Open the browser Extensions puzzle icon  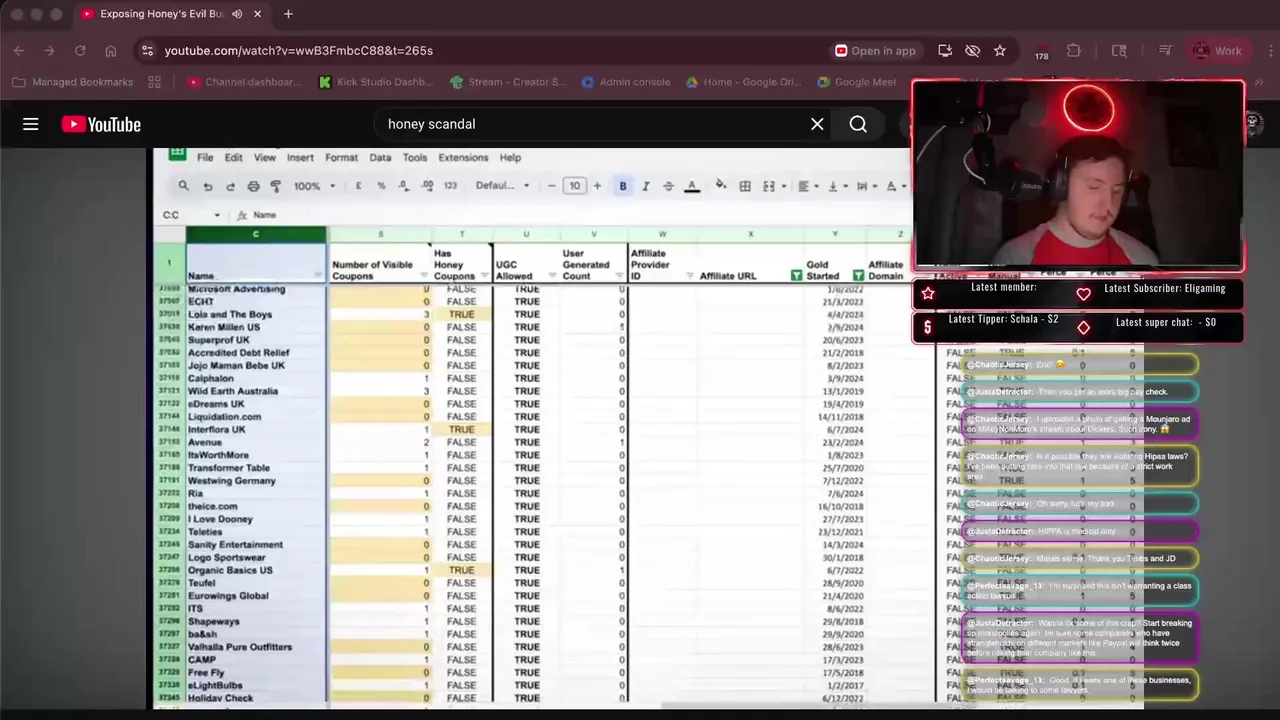1074,50
